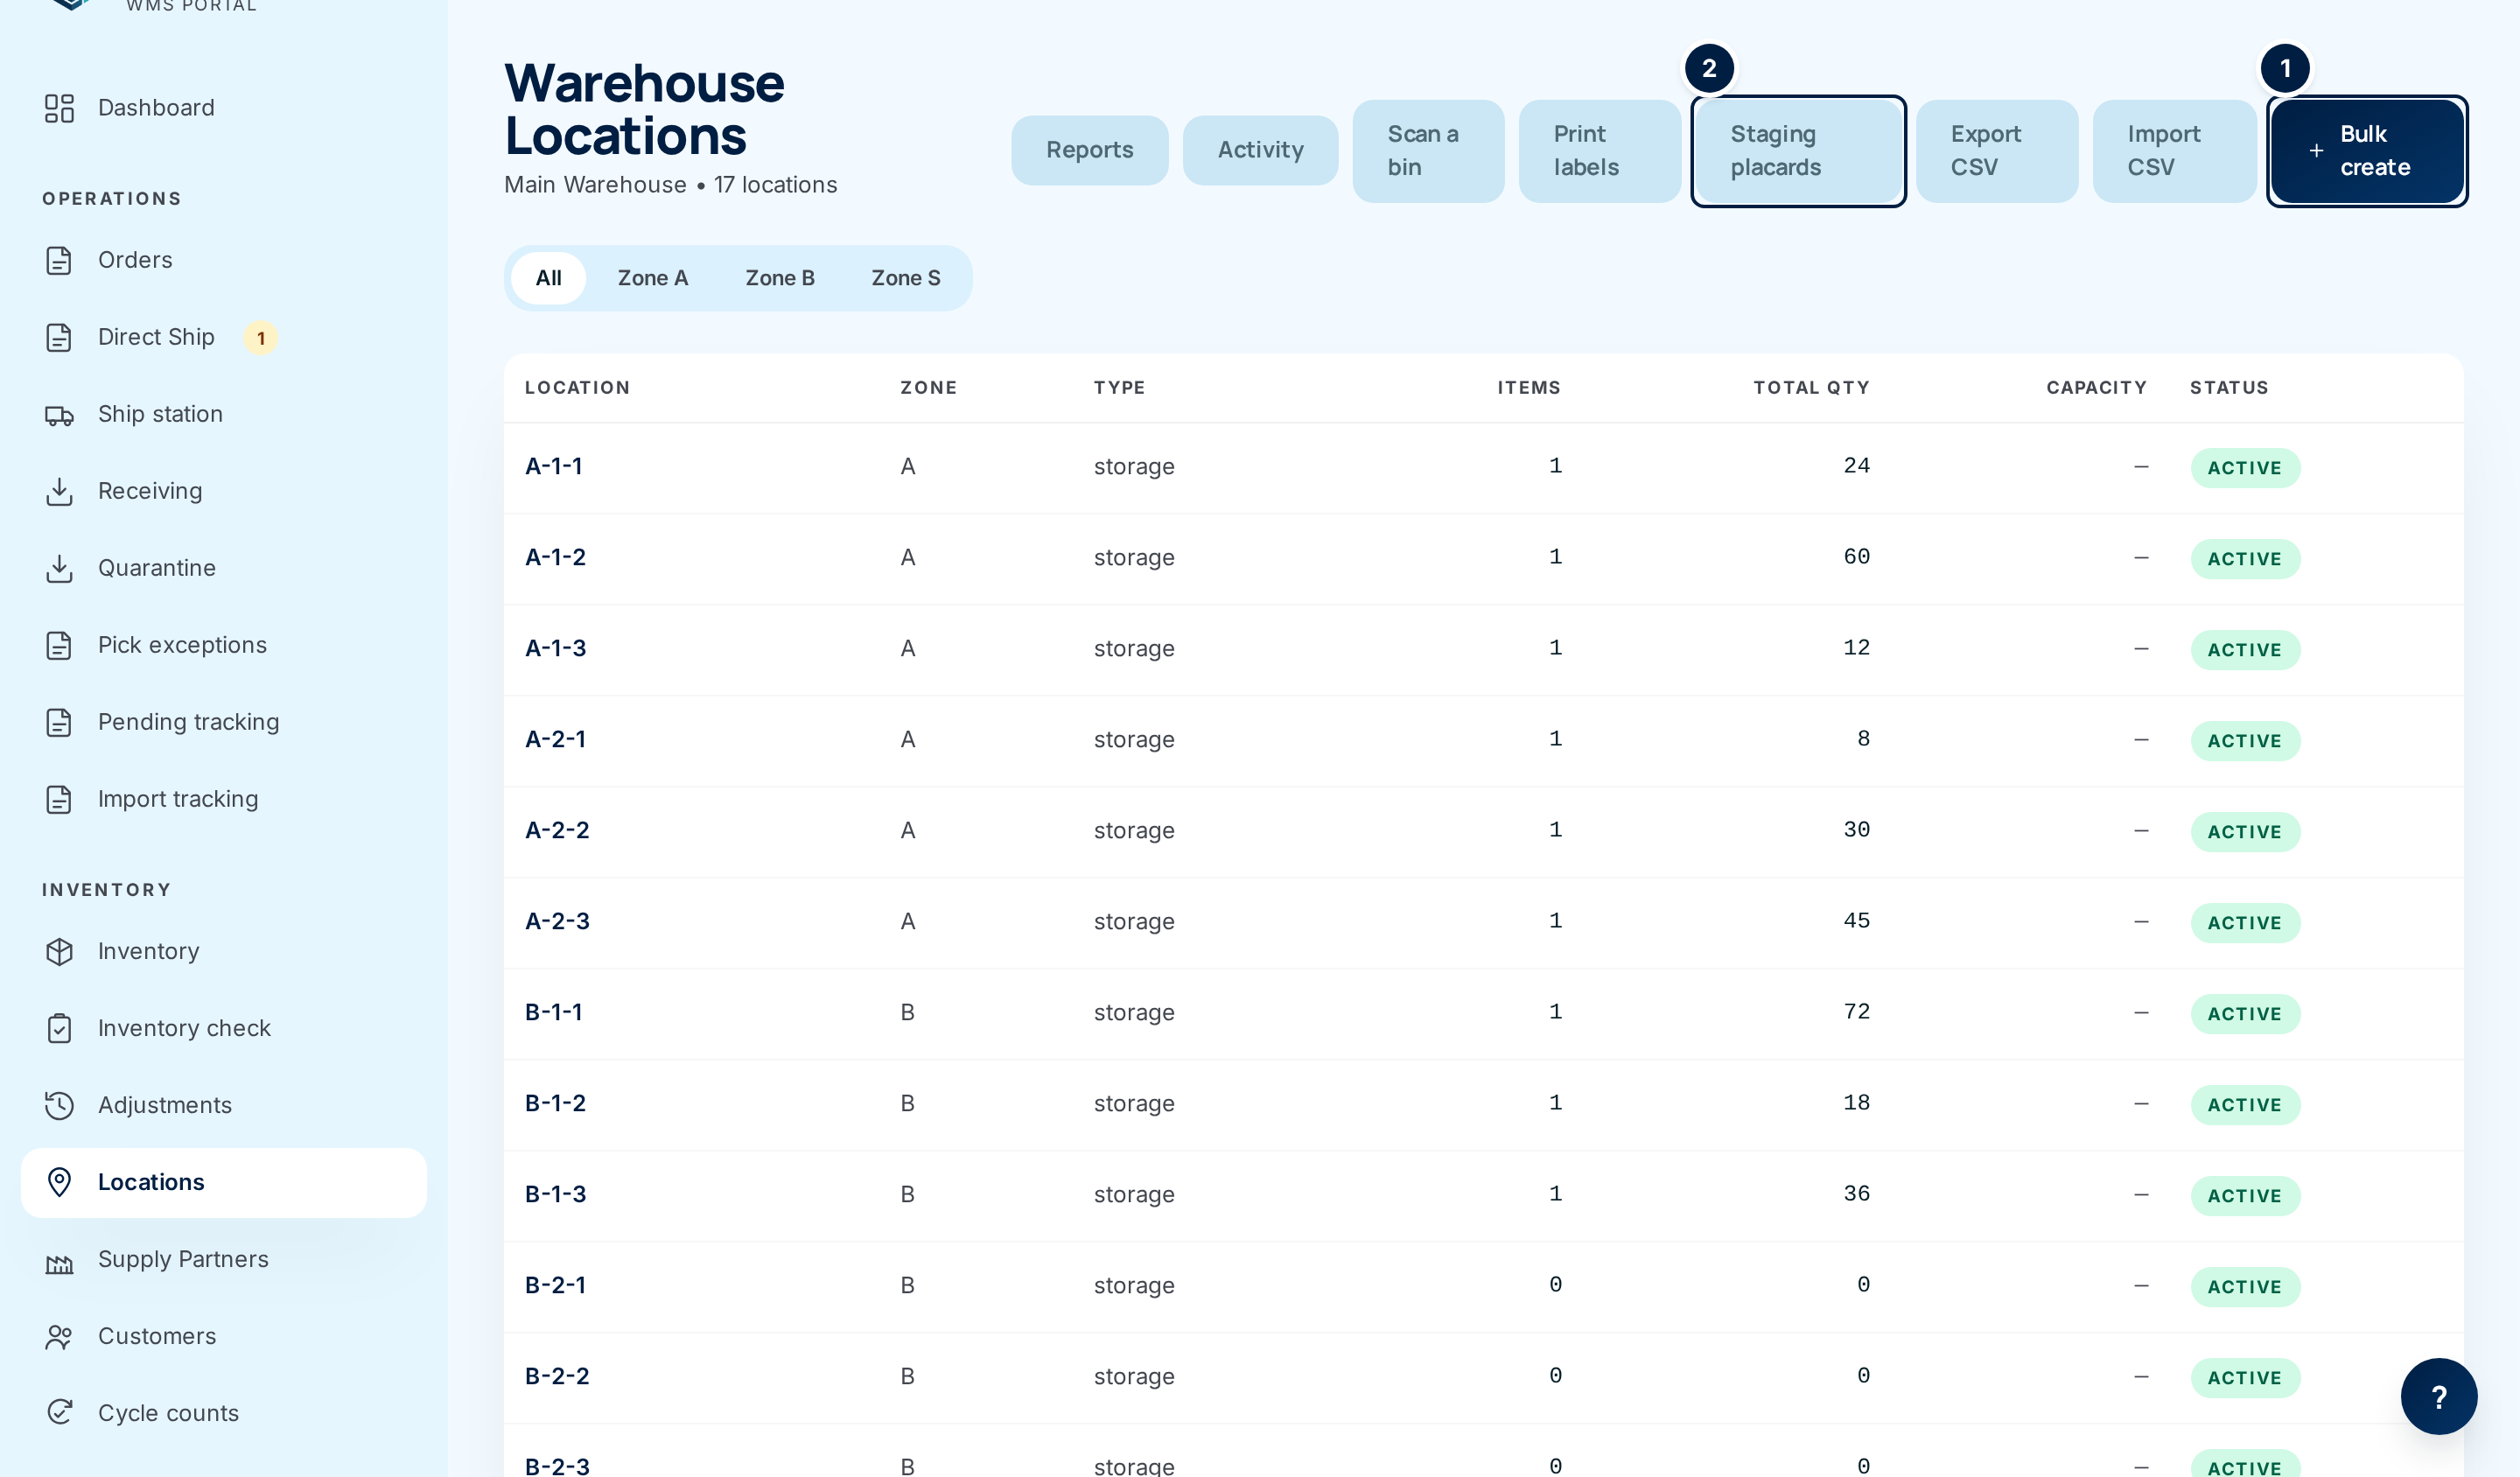Click the Orders document icon

point(59,260)
